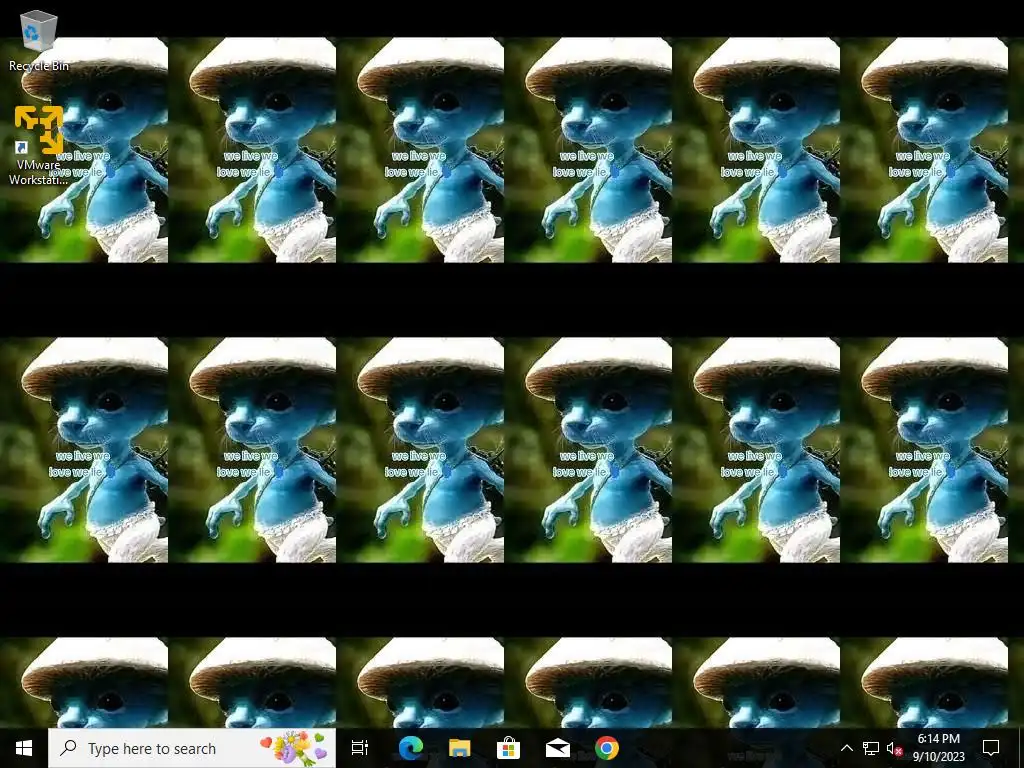1024x768 pixels.
Task: Open the Windows Start menu
Action: pyautogui.click(x=24, y=748)
